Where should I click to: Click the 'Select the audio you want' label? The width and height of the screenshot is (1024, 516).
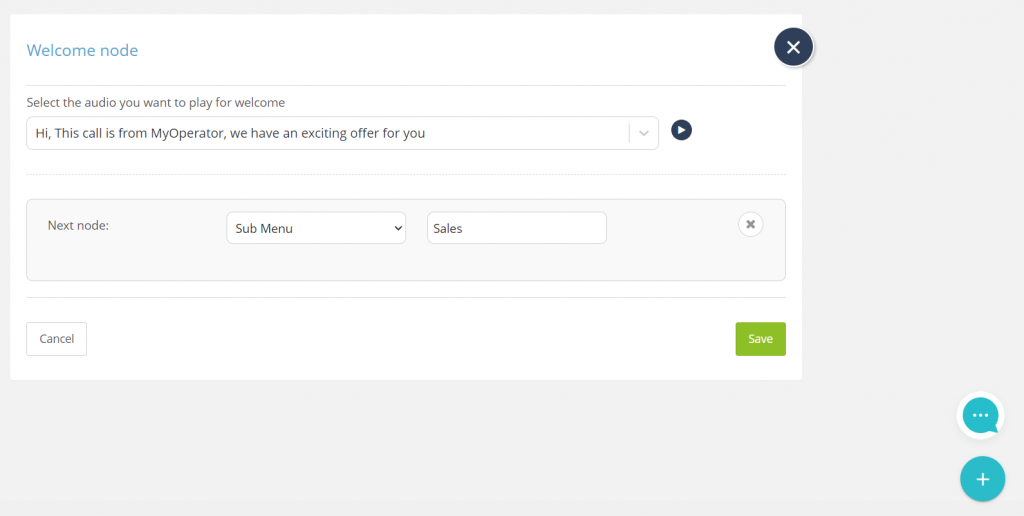point(155,103)
